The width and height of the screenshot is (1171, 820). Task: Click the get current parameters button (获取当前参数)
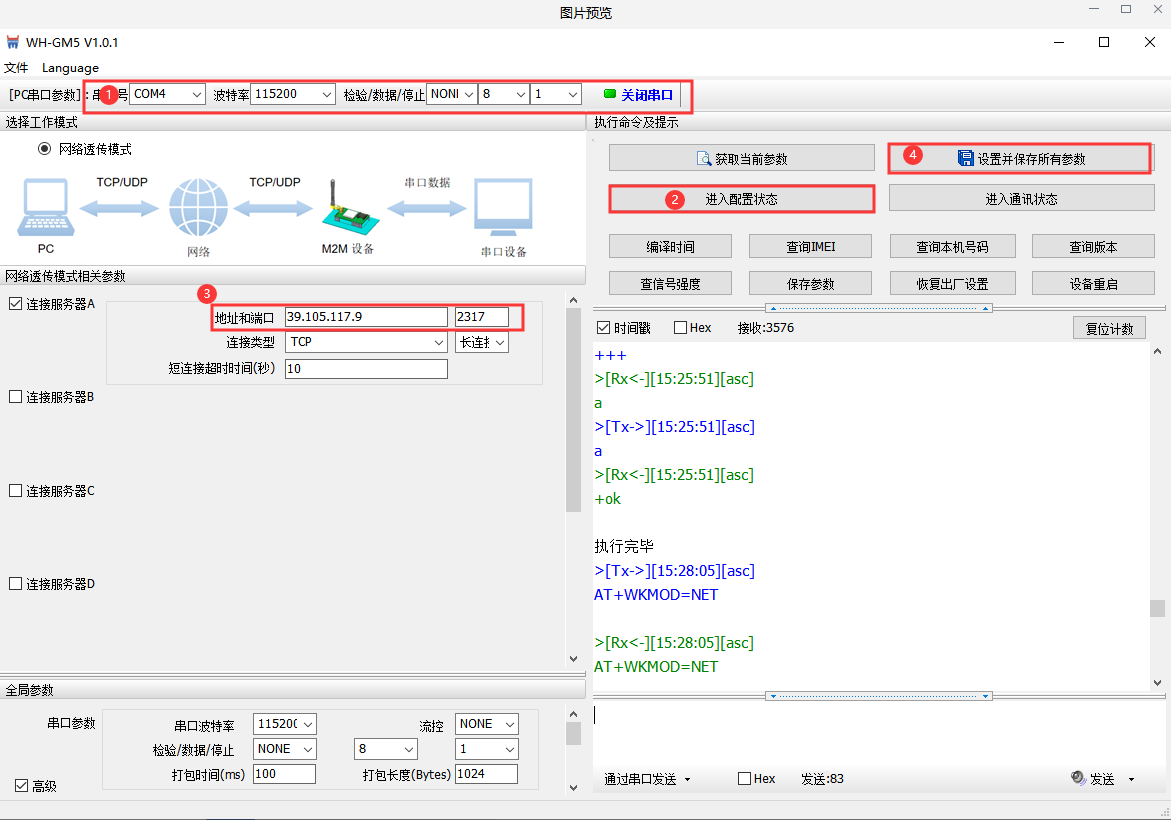click(x=741, y=158)
